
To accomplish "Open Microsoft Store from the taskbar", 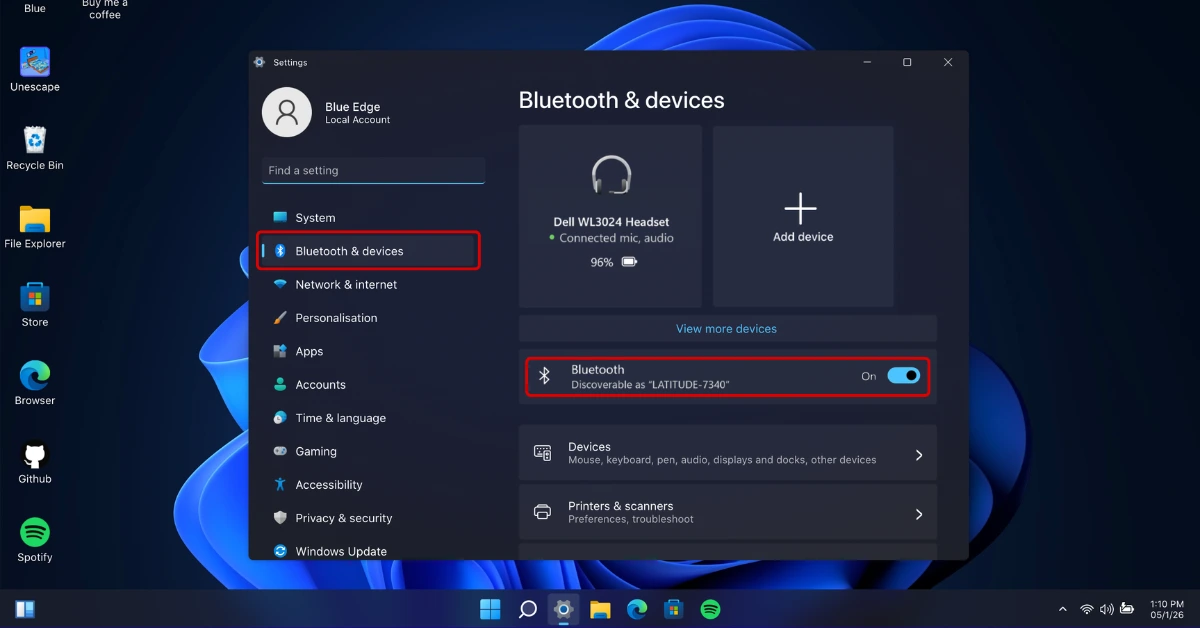I will (x=673, y=609).
